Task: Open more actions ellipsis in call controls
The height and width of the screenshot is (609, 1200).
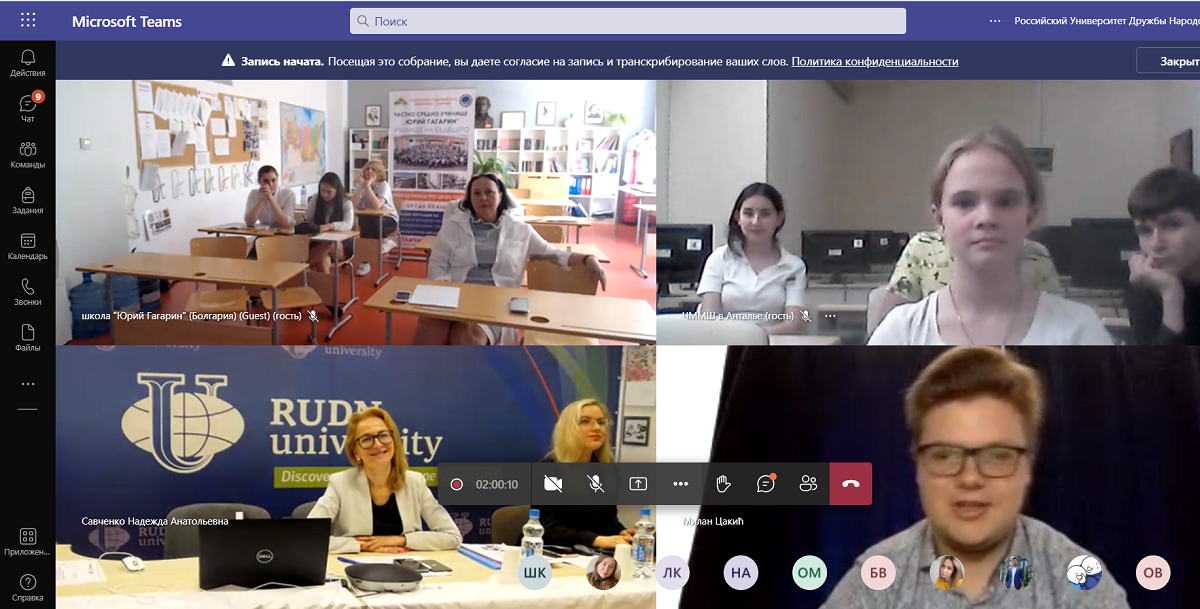Action: (x=681, y=484)
